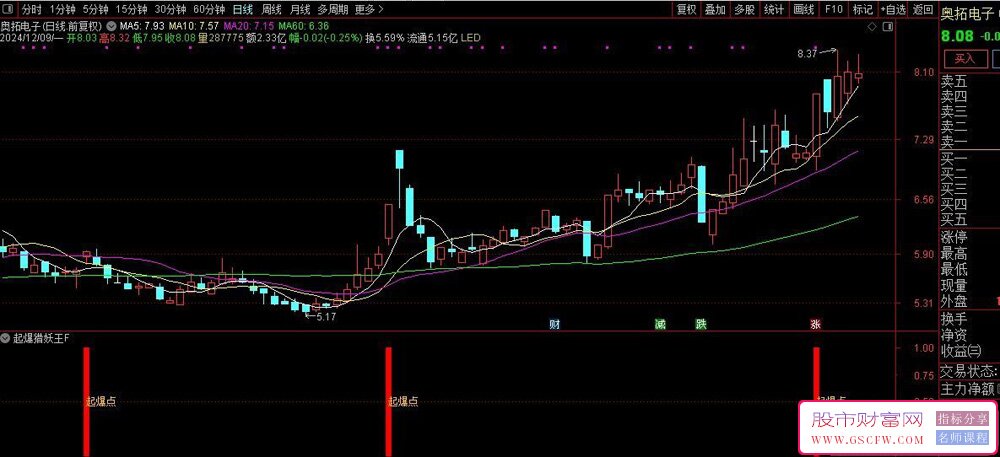This screenshot has width=1000, height=457.
Task: Switch to 30分钟 period tab
Action: 170,9
